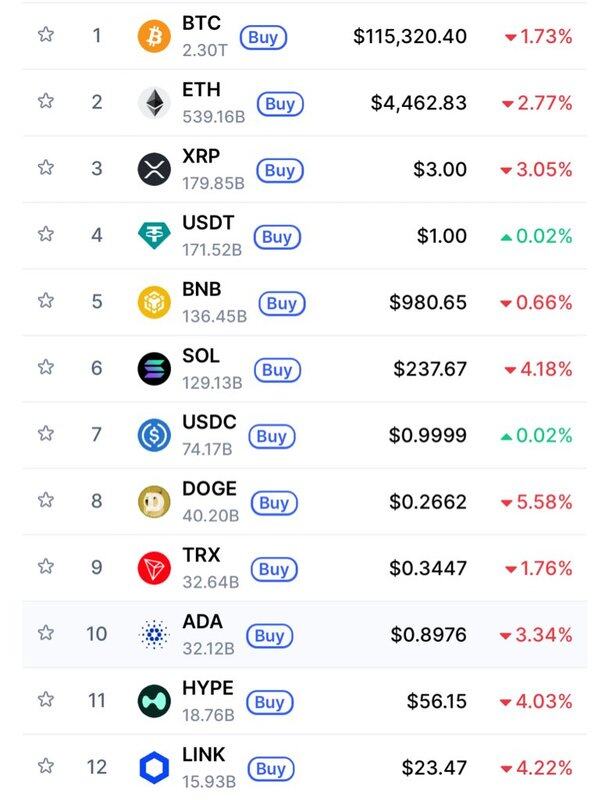This screenshot has width=609, height=800.
Task: Open the Bitcoin coin logo
Action: pos(154,36)
